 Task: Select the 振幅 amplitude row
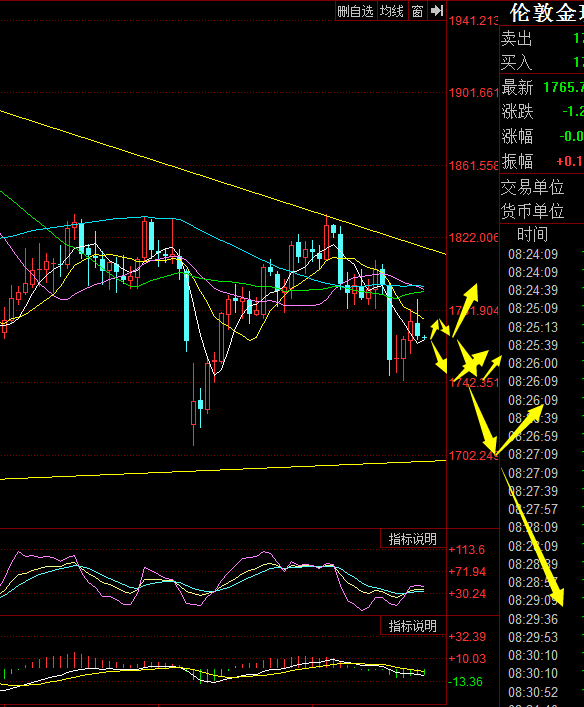pos(542,161)
